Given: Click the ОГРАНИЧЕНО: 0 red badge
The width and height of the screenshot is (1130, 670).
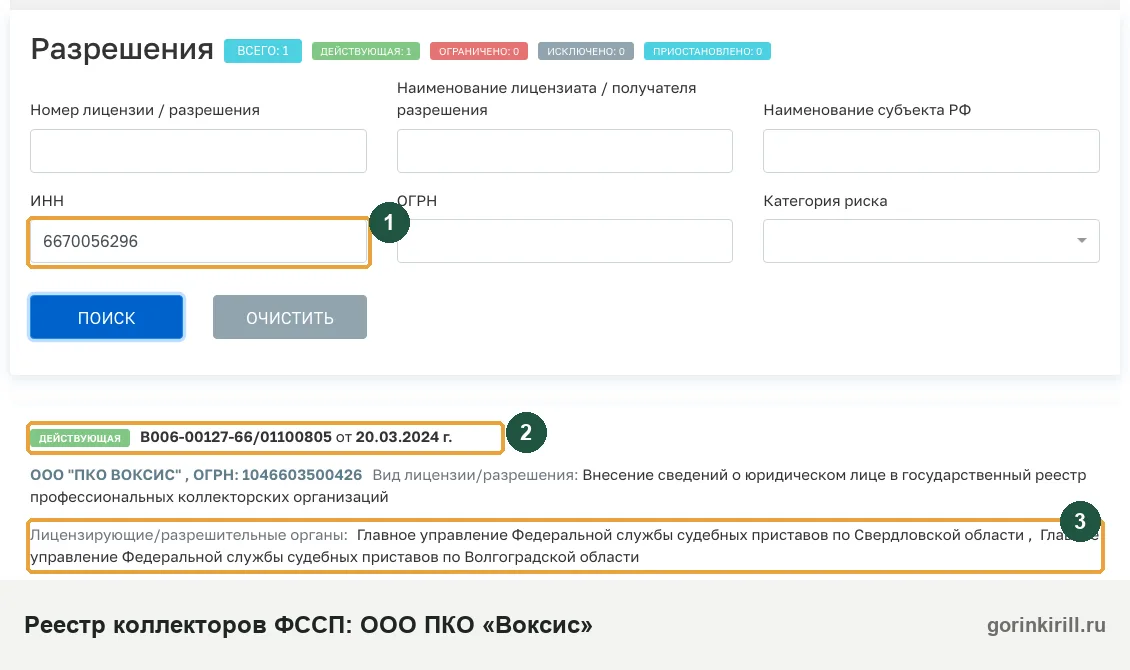Looking at the screenshot, I should [479, 51].
